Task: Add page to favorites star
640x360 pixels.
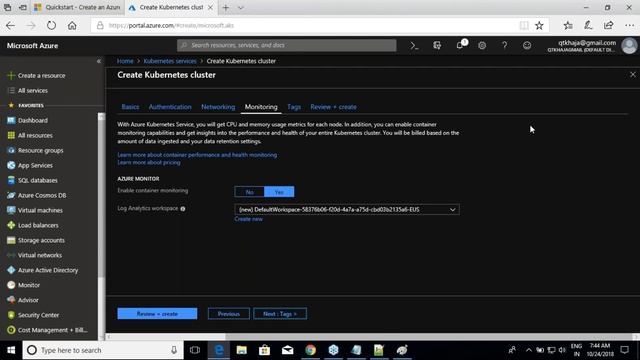Action: (x=539, y=25)
